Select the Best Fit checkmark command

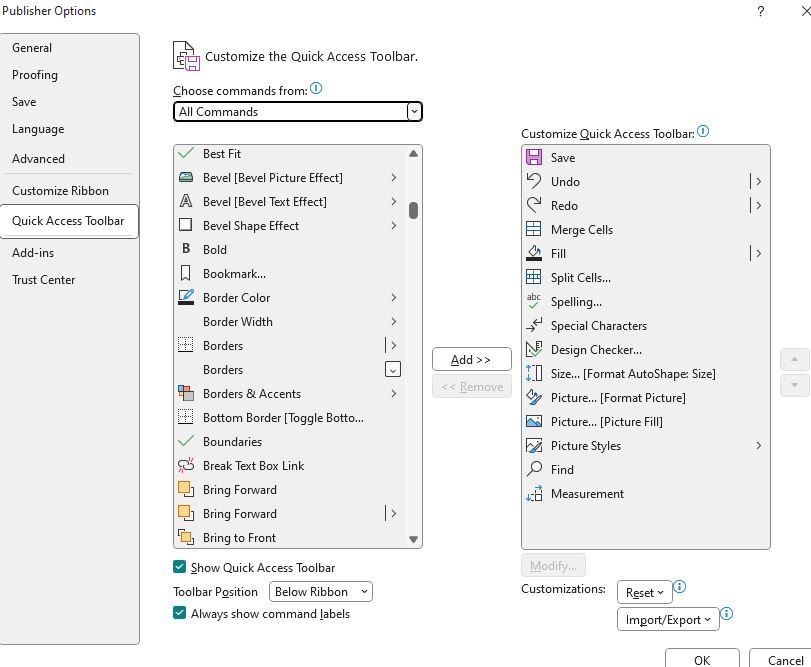pos(289,154)
